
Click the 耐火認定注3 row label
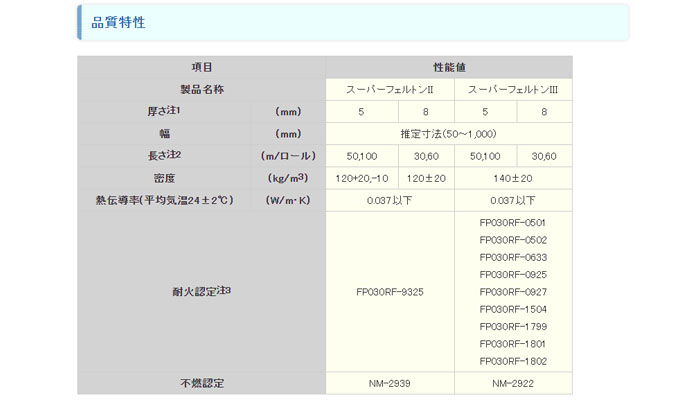201,291
